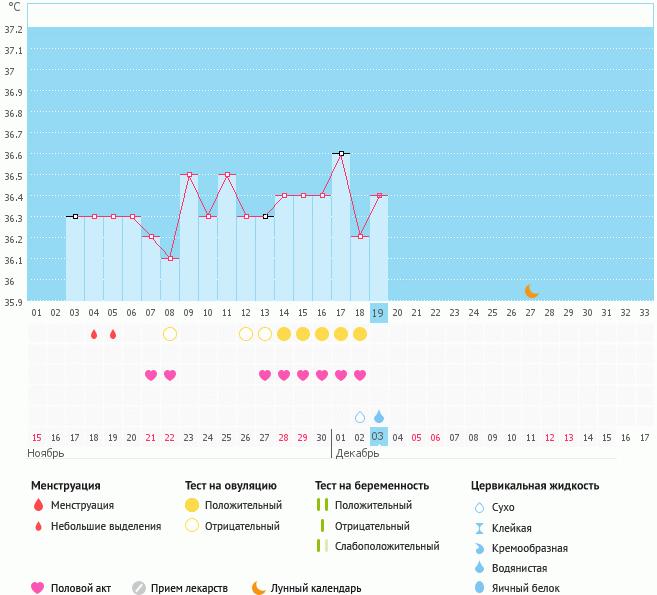Click the 'Лунный календарь' legend moon icon
The image size is (657, 595).
coord(258,588)
